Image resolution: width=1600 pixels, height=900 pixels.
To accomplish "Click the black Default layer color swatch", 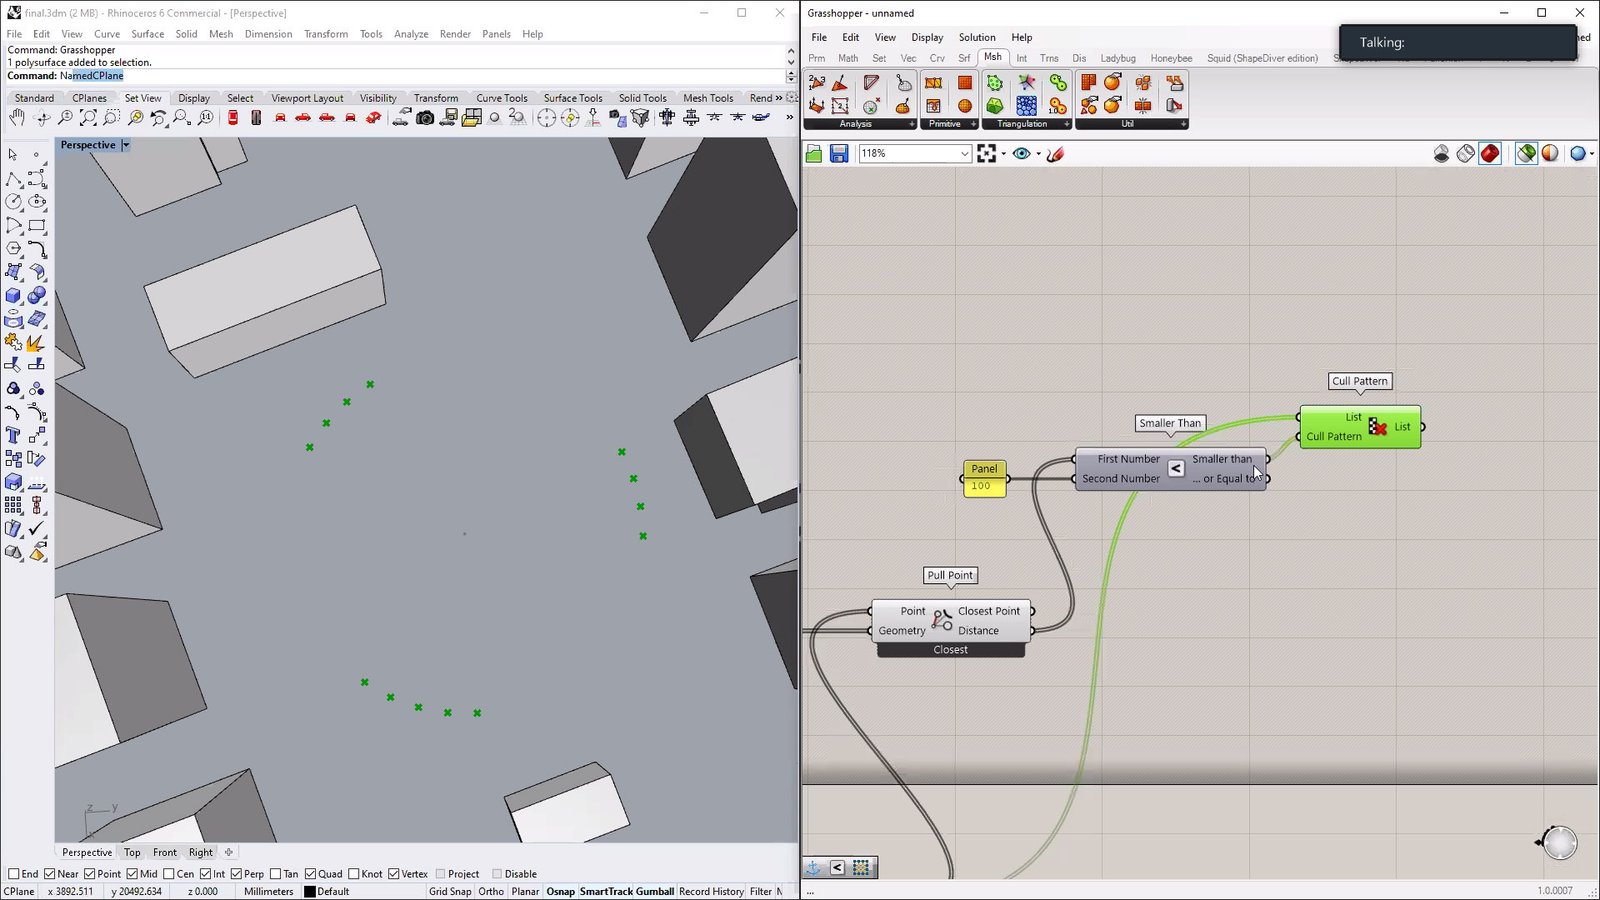I will (x=310, y=891).
